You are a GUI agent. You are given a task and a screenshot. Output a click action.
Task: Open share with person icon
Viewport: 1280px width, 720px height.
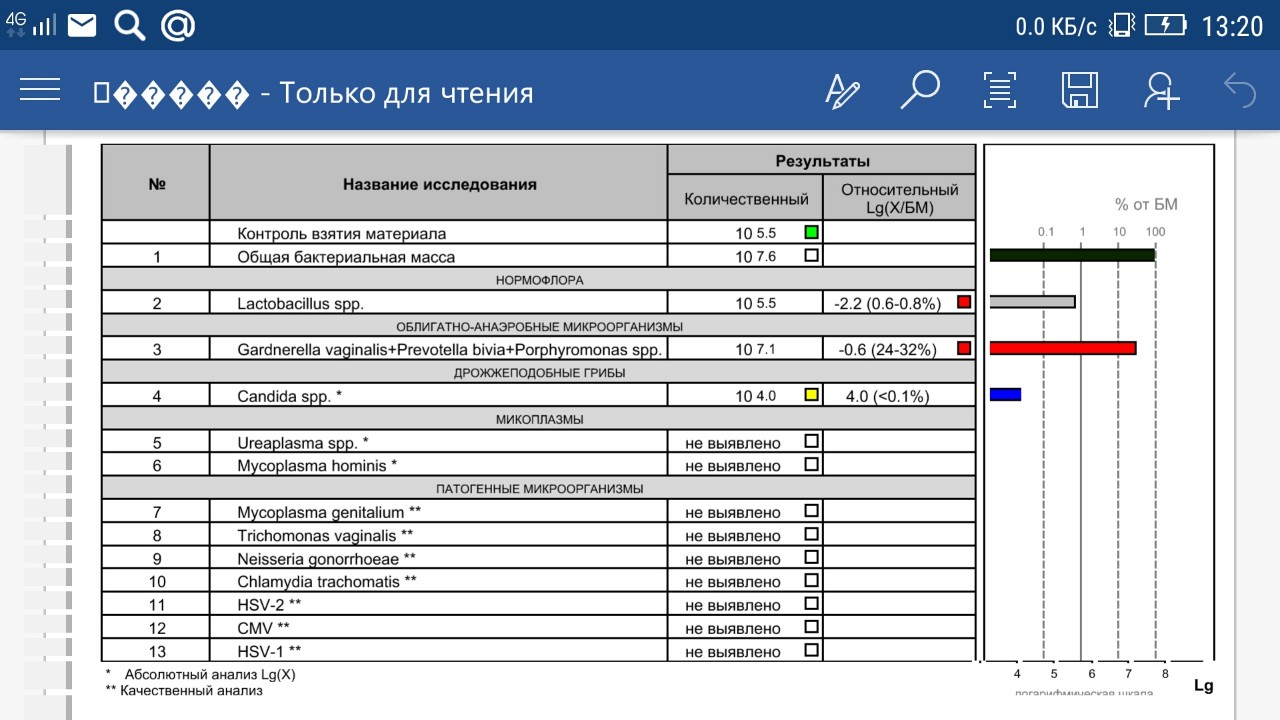pos(1162,91)
